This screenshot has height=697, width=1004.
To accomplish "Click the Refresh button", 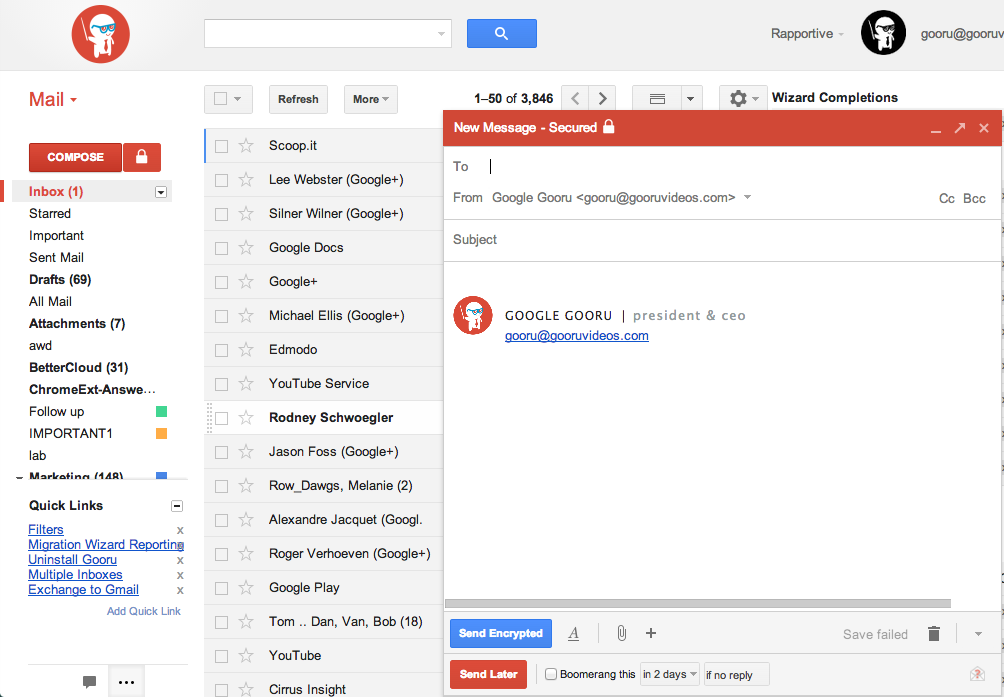I will 298,99.
